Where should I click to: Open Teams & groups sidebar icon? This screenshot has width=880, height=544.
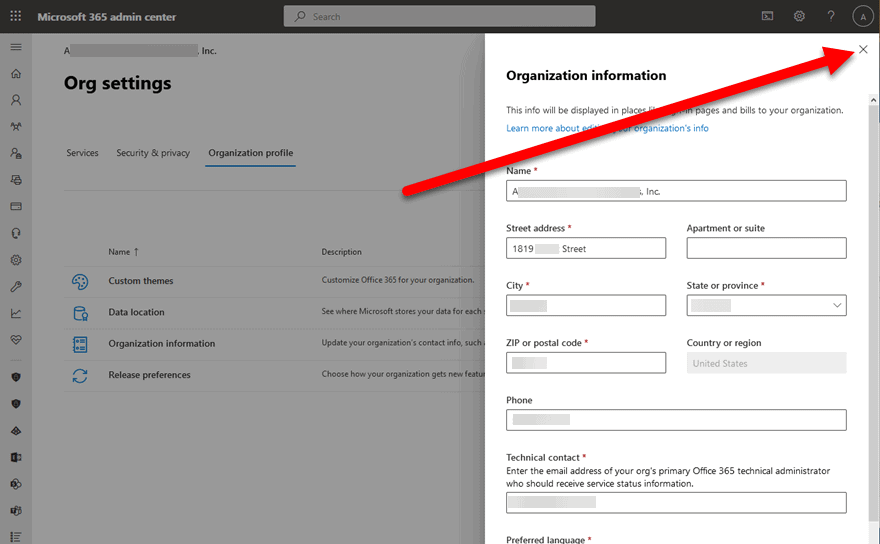[16, 126]
